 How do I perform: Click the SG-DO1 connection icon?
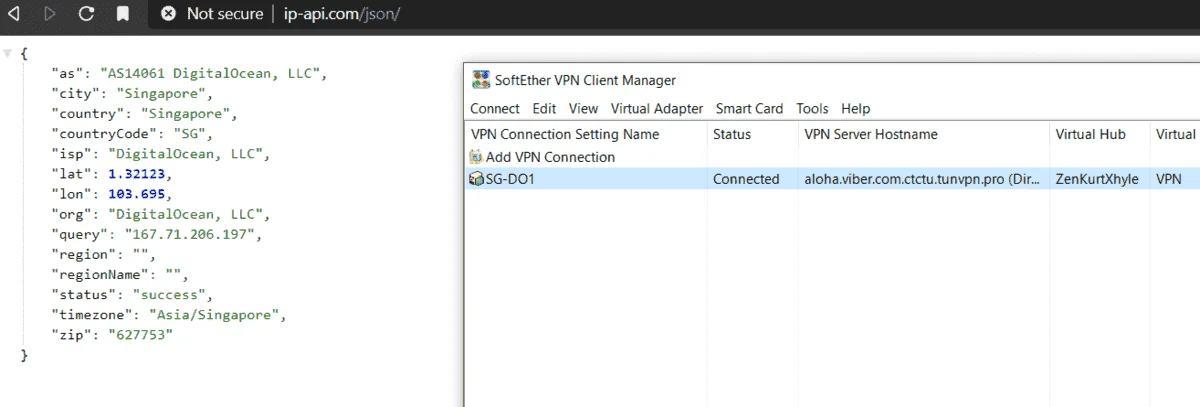[x=476, y=179]
